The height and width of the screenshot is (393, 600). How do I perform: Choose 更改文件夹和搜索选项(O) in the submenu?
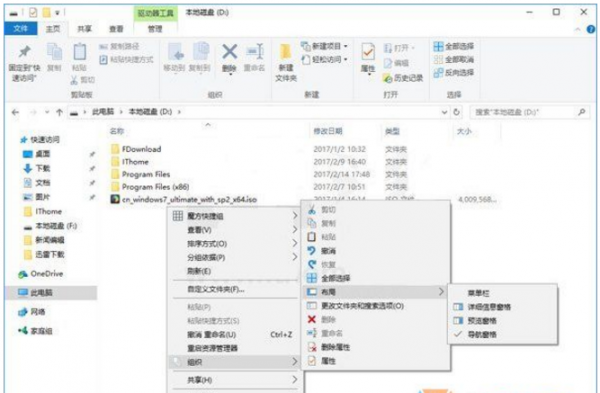tap(376, 306)
